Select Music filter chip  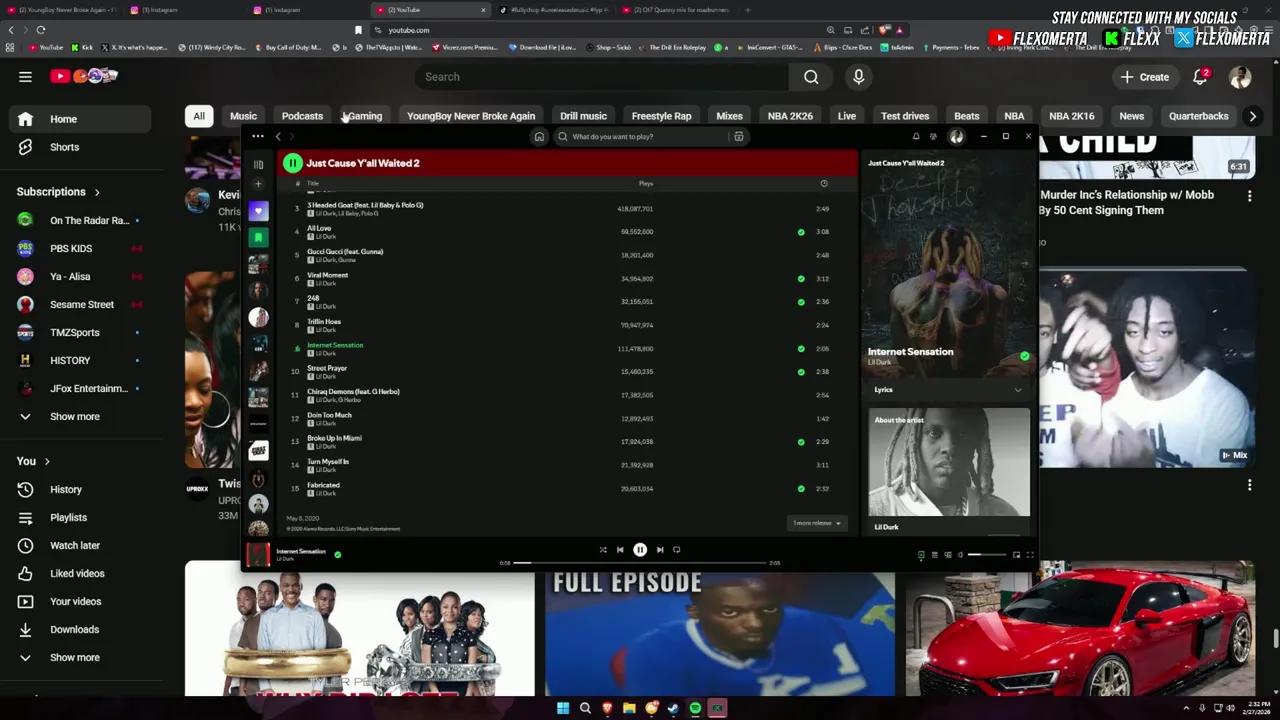tap(243, 116)
